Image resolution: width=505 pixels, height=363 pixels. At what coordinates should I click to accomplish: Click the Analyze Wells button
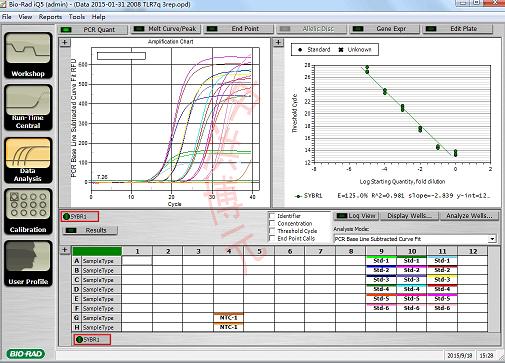pyautogui.click(x=469, y=216)
